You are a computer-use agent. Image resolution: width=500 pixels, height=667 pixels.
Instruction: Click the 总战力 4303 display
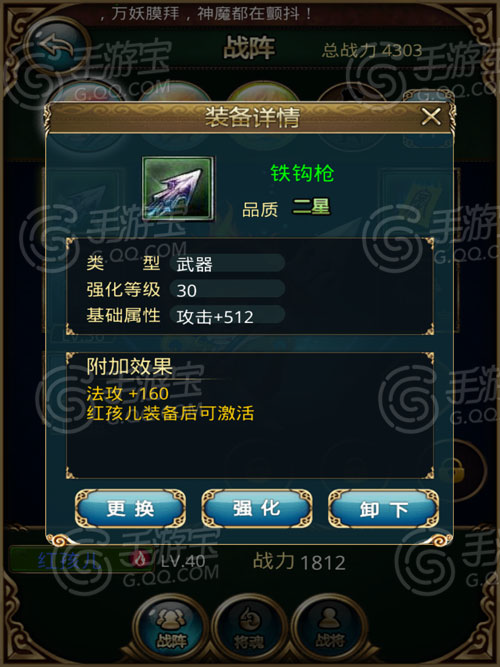tap(372, 51)
